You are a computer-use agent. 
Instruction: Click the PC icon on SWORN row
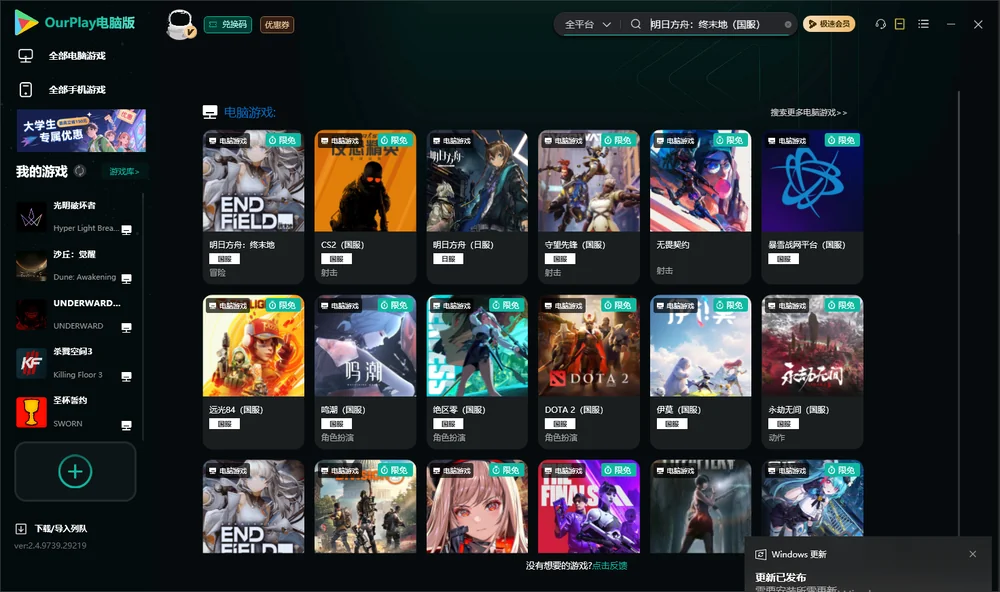[126, 426]
